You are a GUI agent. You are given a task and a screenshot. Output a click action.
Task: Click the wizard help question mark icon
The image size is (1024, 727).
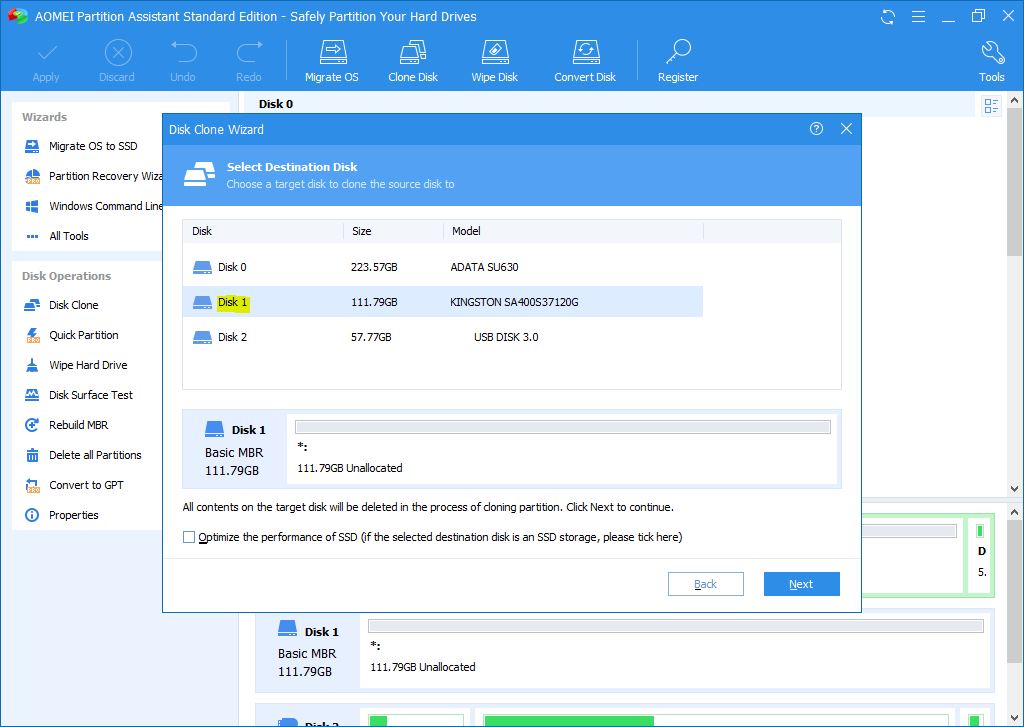816,129
